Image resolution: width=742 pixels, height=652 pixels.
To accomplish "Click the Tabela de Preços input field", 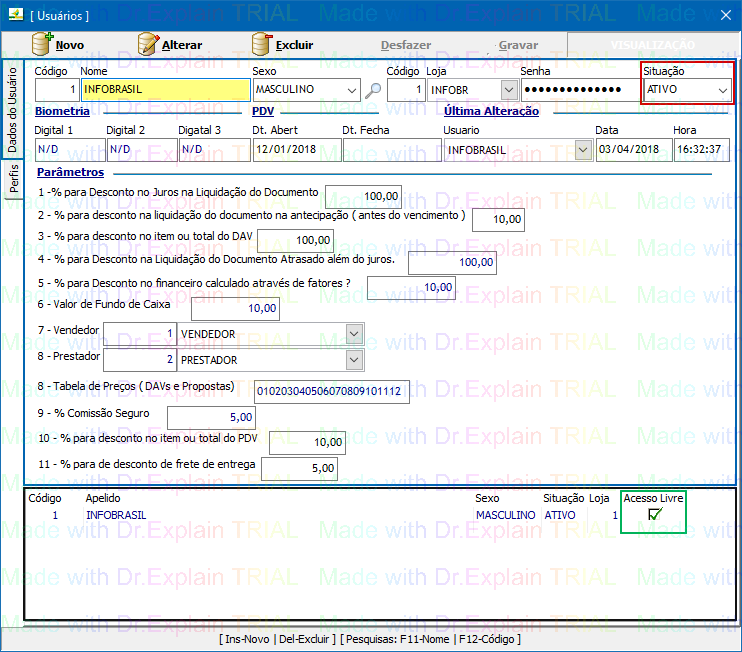I will point(332,390).
